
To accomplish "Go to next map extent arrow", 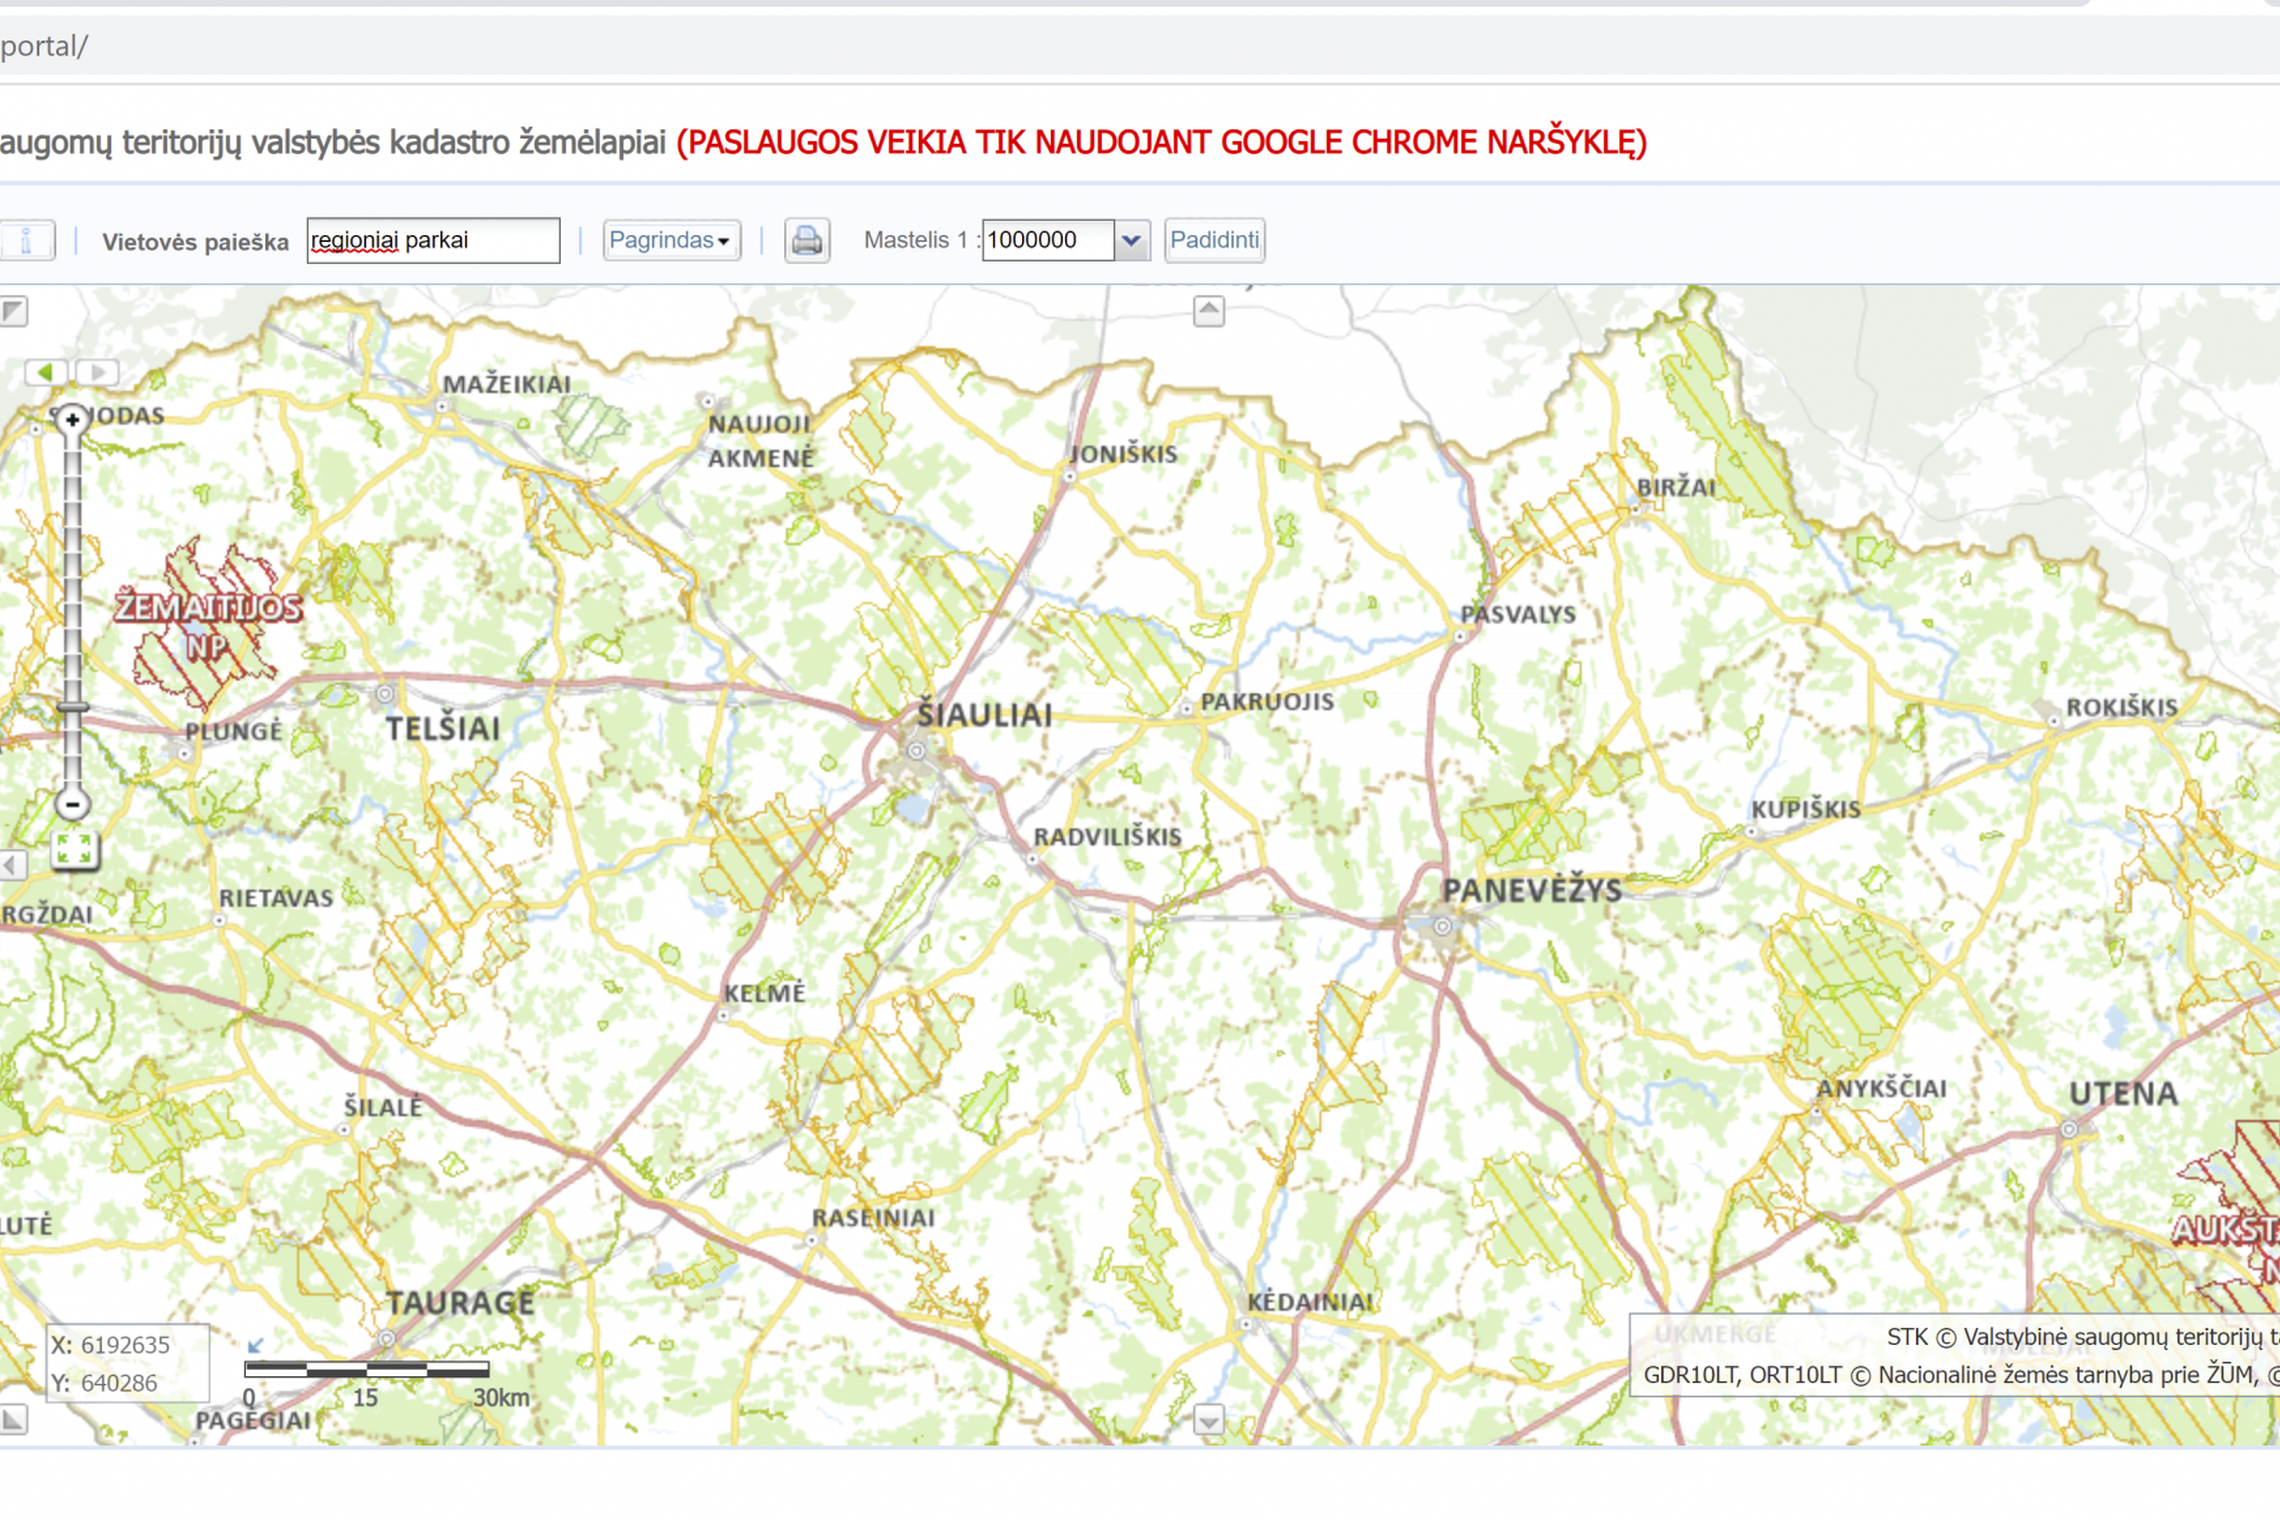I will point(97,373).
